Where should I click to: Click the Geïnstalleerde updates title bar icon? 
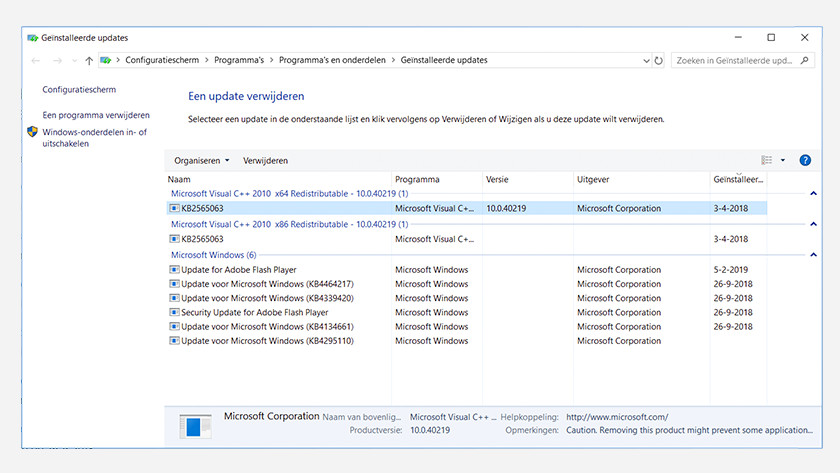click(33, 37)
